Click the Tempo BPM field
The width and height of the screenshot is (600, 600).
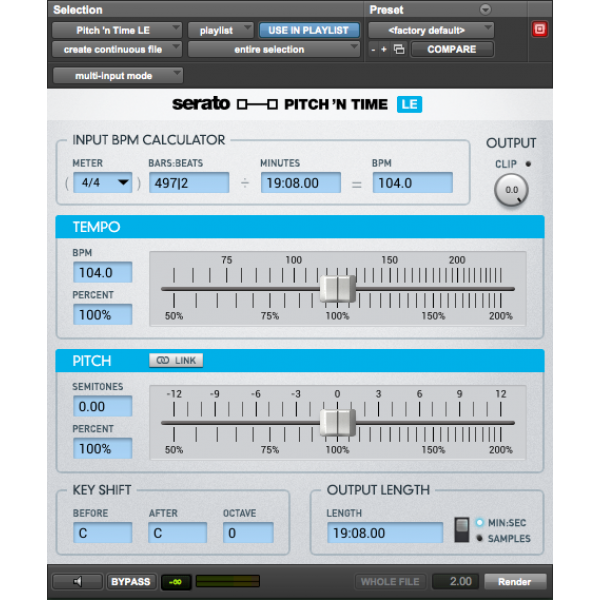103,272
